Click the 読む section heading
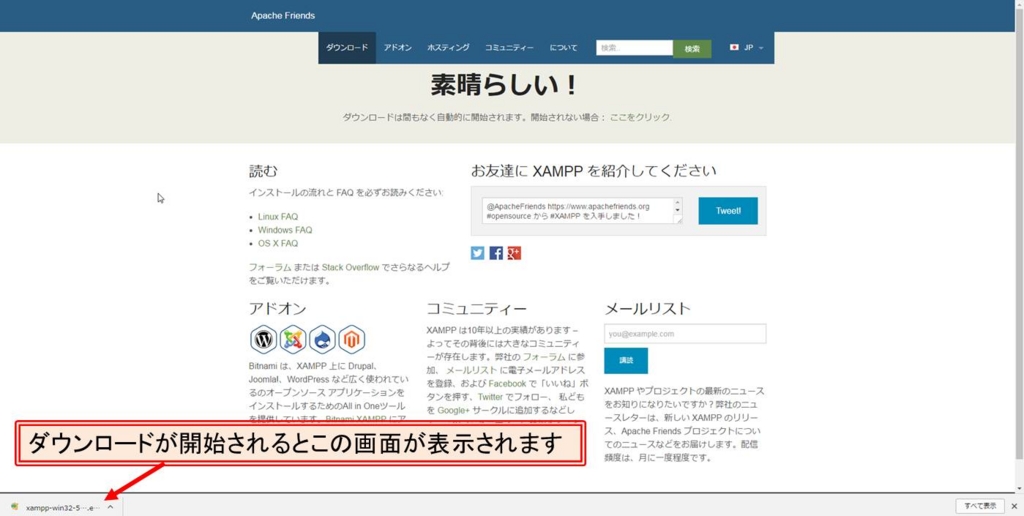 pyautogui.click(x=263, y=171)
